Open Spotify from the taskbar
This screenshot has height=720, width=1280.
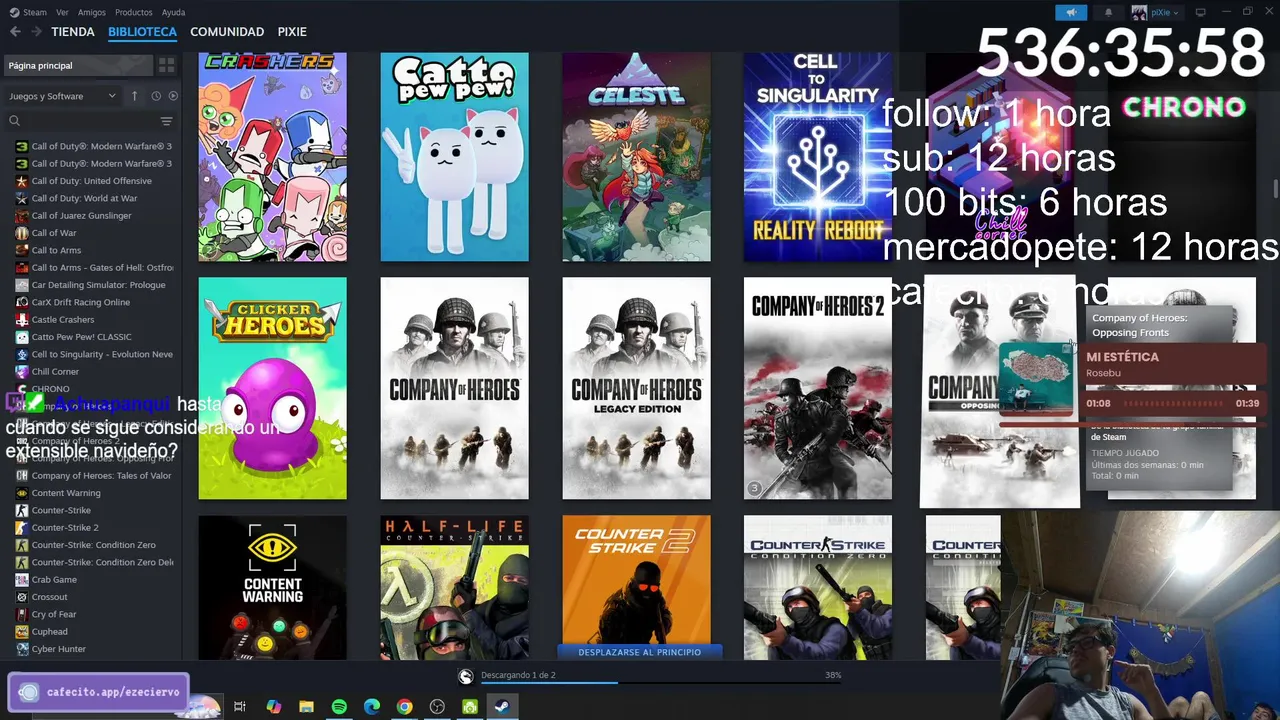click(x=339, y=707)
